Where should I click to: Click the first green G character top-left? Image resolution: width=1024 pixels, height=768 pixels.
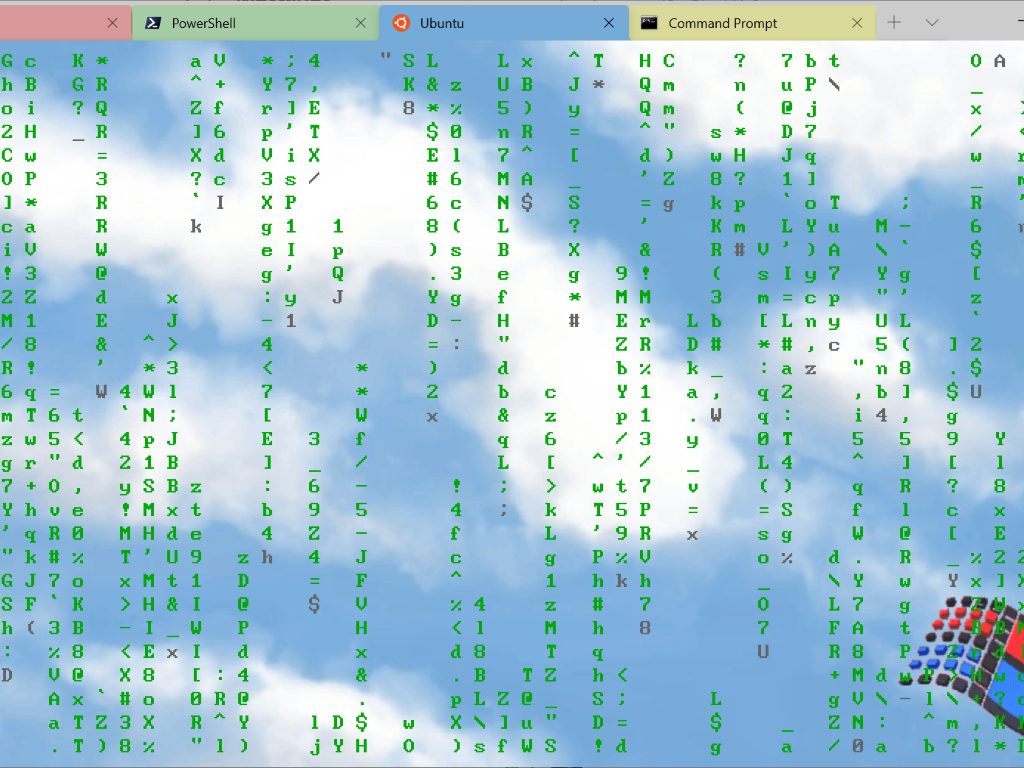[8, 62]
